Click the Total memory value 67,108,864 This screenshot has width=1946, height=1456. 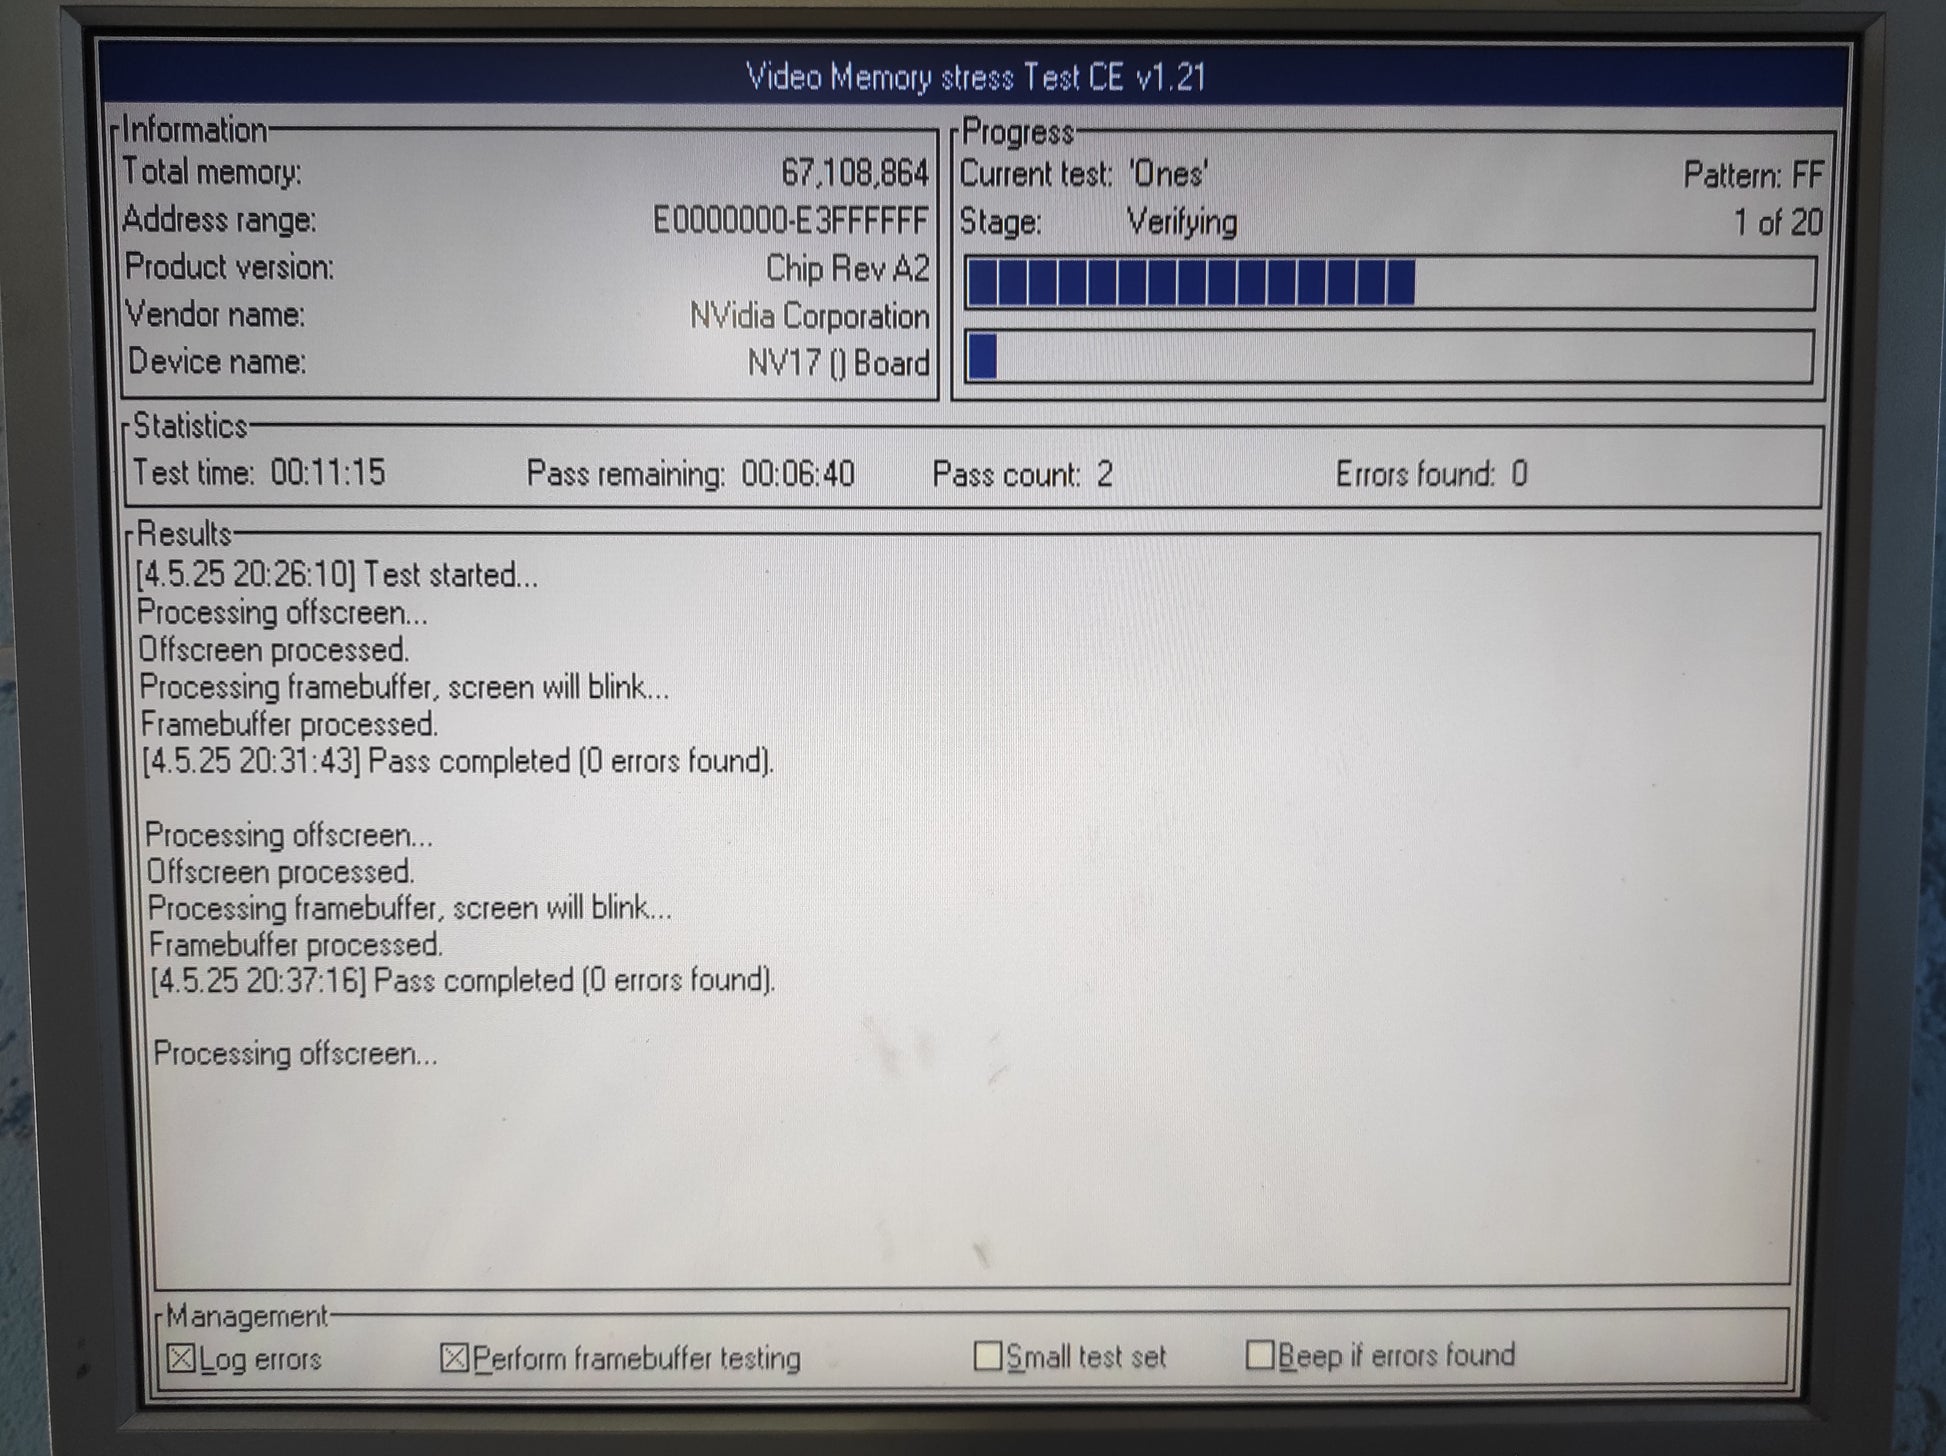854,173
